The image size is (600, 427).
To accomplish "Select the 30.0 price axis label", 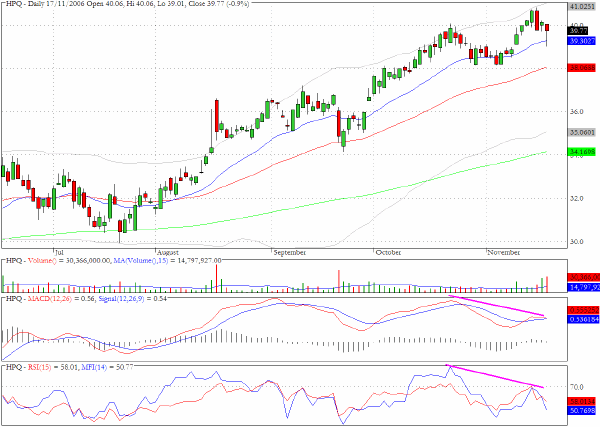I will tap(576, 242).
